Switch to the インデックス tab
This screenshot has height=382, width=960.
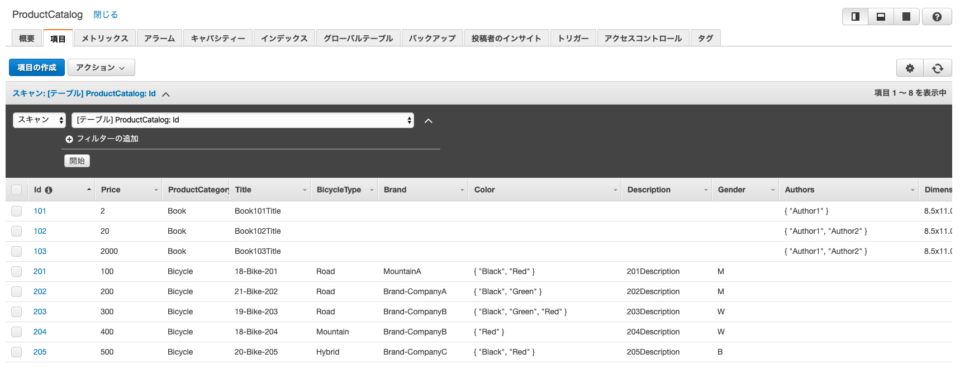pos(284,38)
